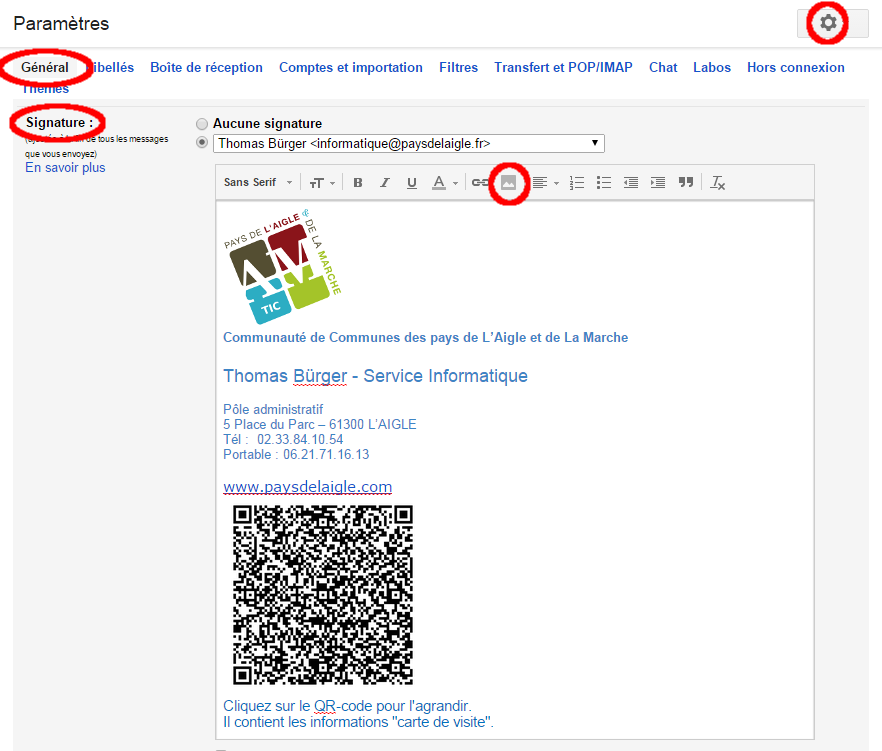Click the insert link icon

480,183
